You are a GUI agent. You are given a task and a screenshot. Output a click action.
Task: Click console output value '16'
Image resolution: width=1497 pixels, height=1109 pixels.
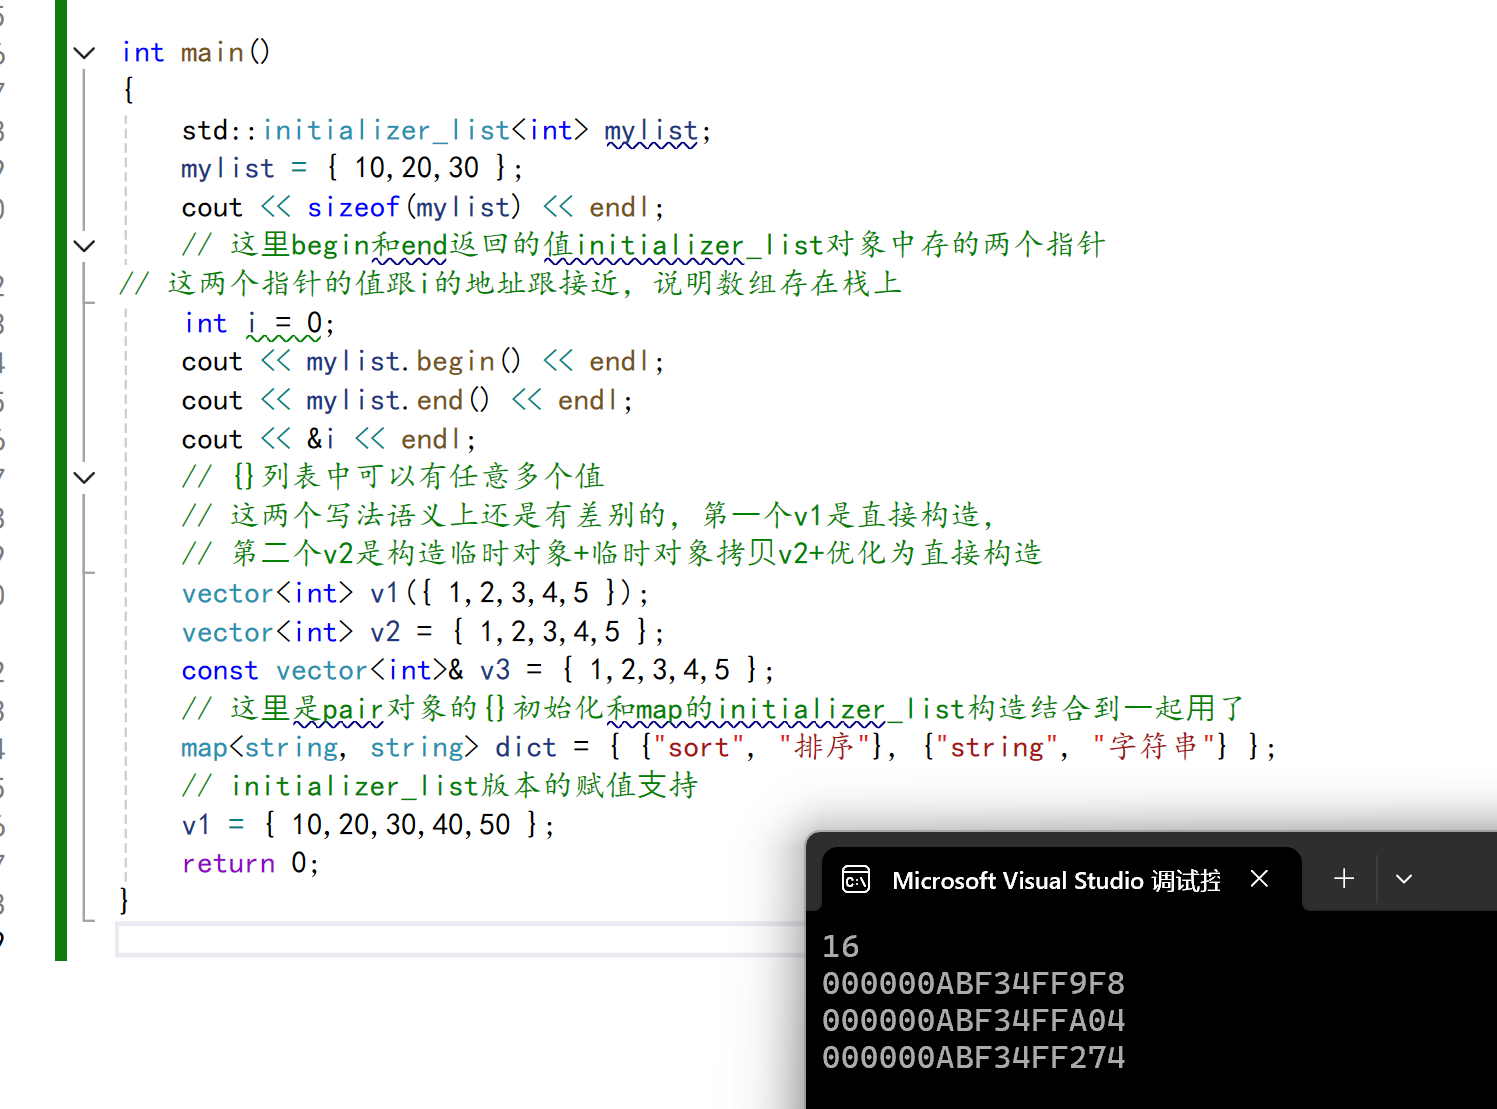(x=840, y=946)
